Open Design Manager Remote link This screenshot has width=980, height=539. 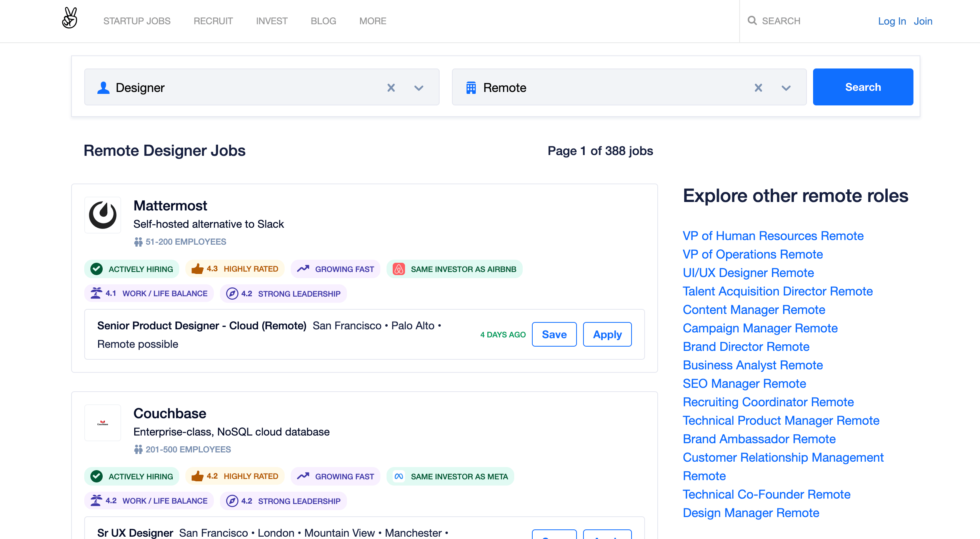coord(751,513)
